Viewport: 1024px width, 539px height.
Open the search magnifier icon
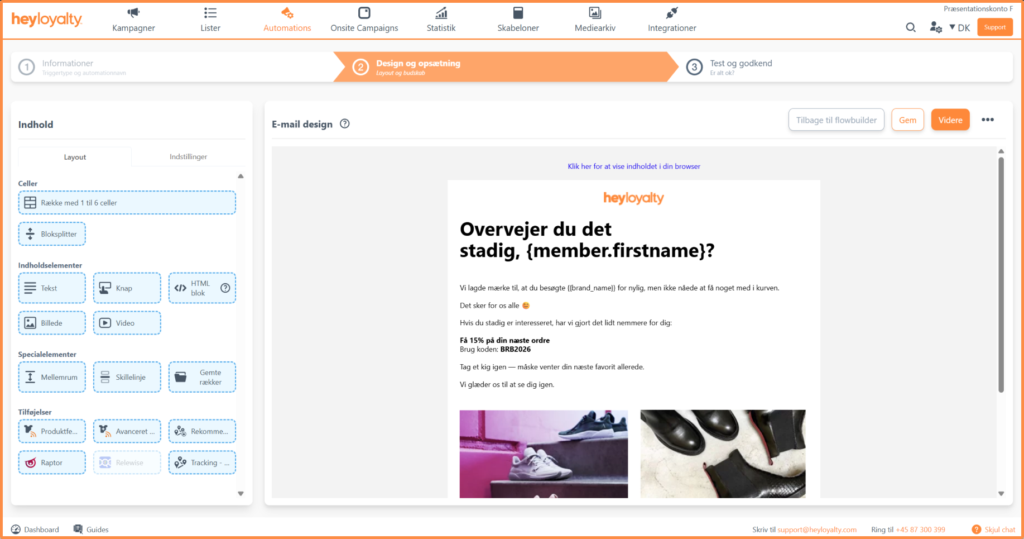(x=910, y=27)
